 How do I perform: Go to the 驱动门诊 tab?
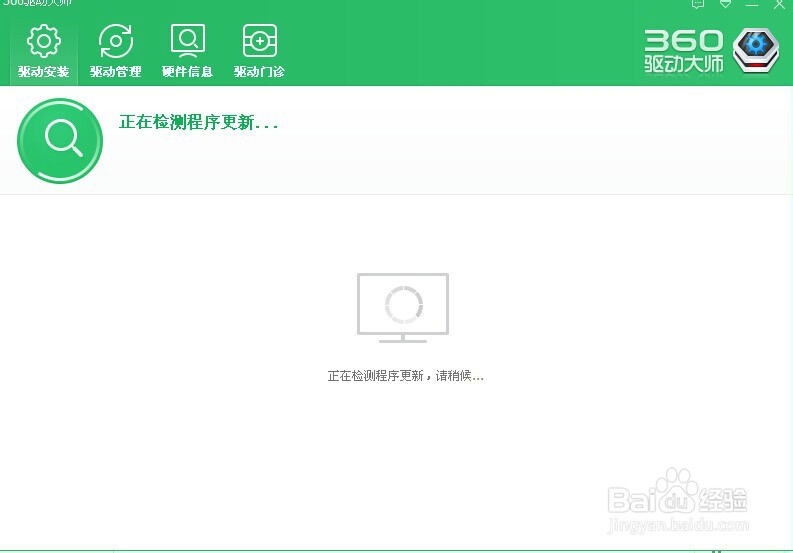[259, 51]
